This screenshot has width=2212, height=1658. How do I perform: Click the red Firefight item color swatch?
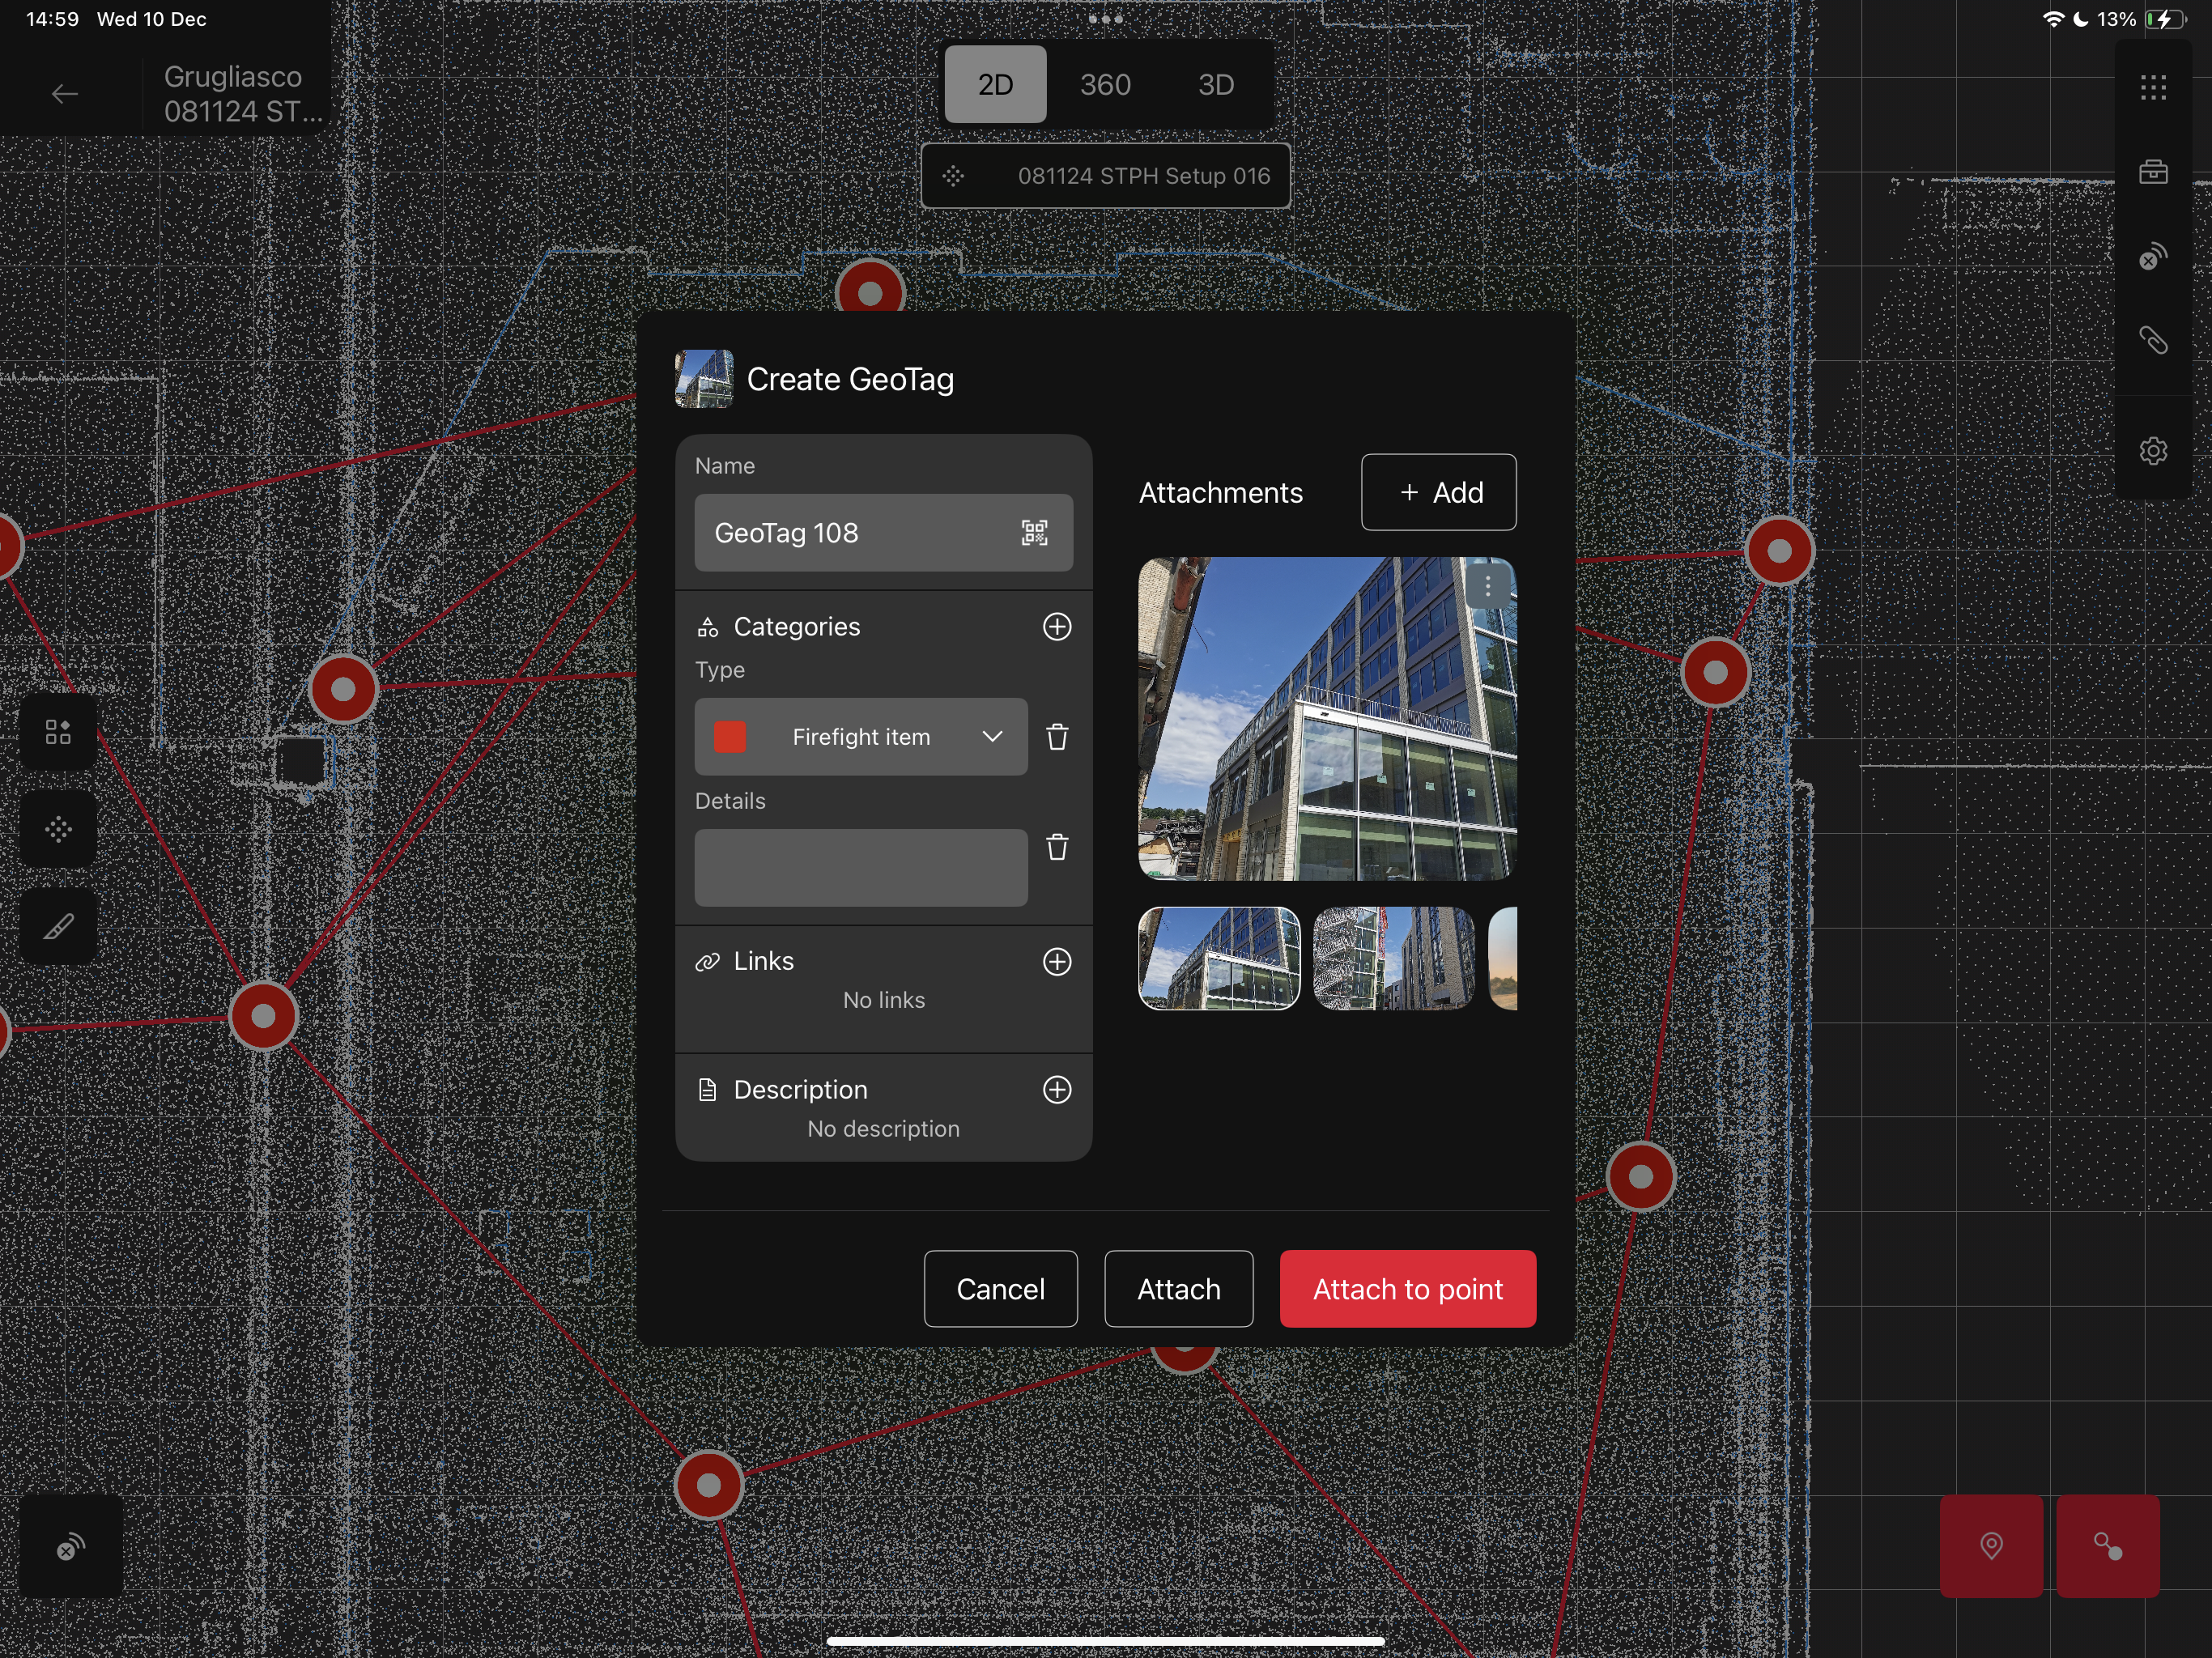(x=729, y=737)
